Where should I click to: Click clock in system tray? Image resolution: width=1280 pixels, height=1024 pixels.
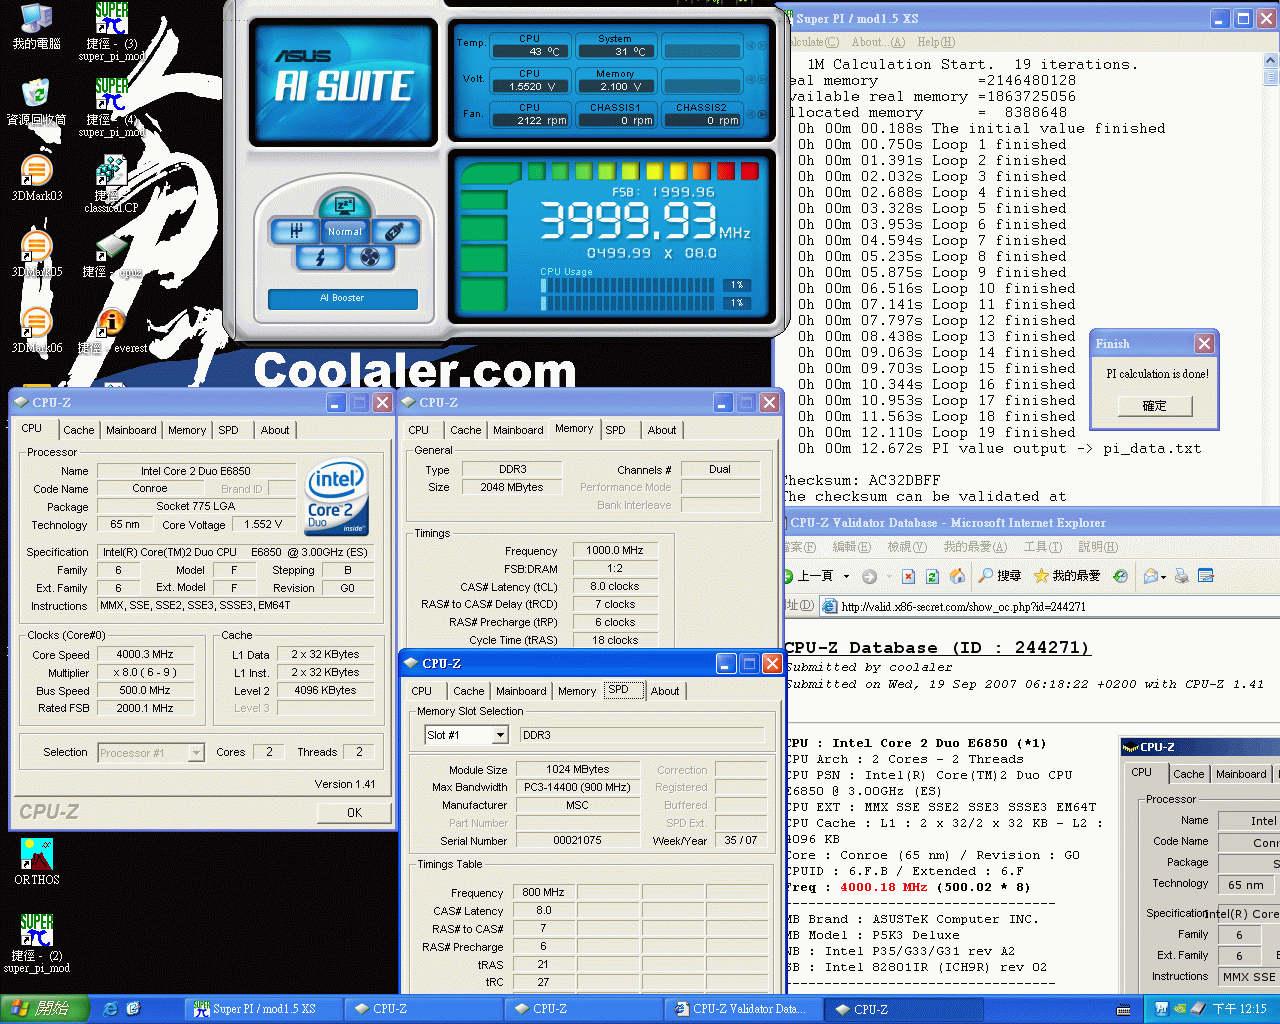1240,1009
